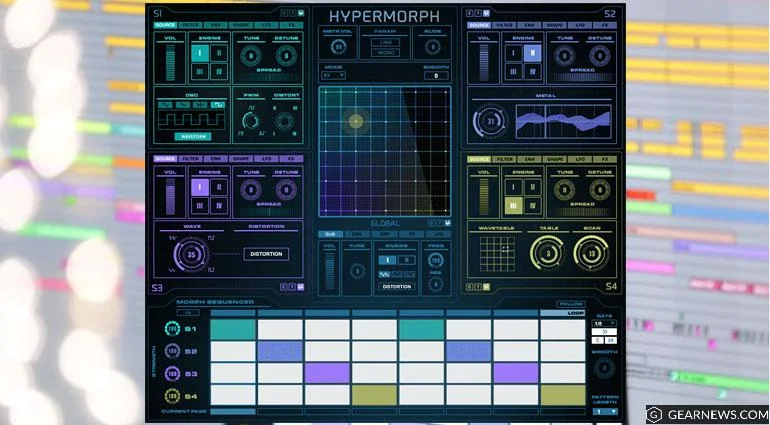Click the SMOOTH value field showing 0

[436, 76]
